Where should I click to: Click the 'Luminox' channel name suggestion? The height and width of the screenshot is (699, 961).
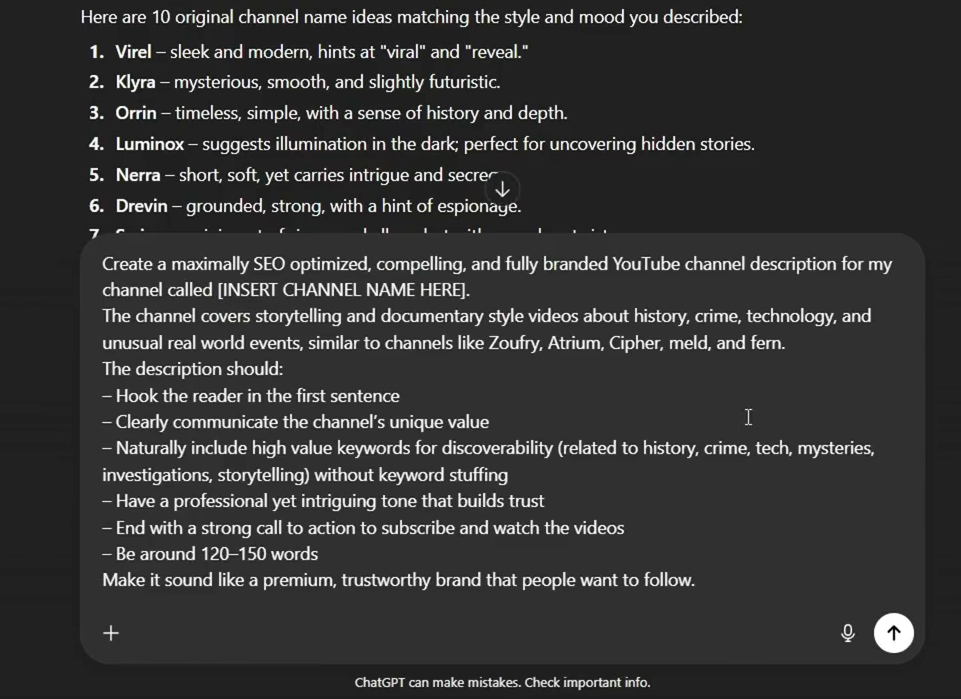click(150, 144)
